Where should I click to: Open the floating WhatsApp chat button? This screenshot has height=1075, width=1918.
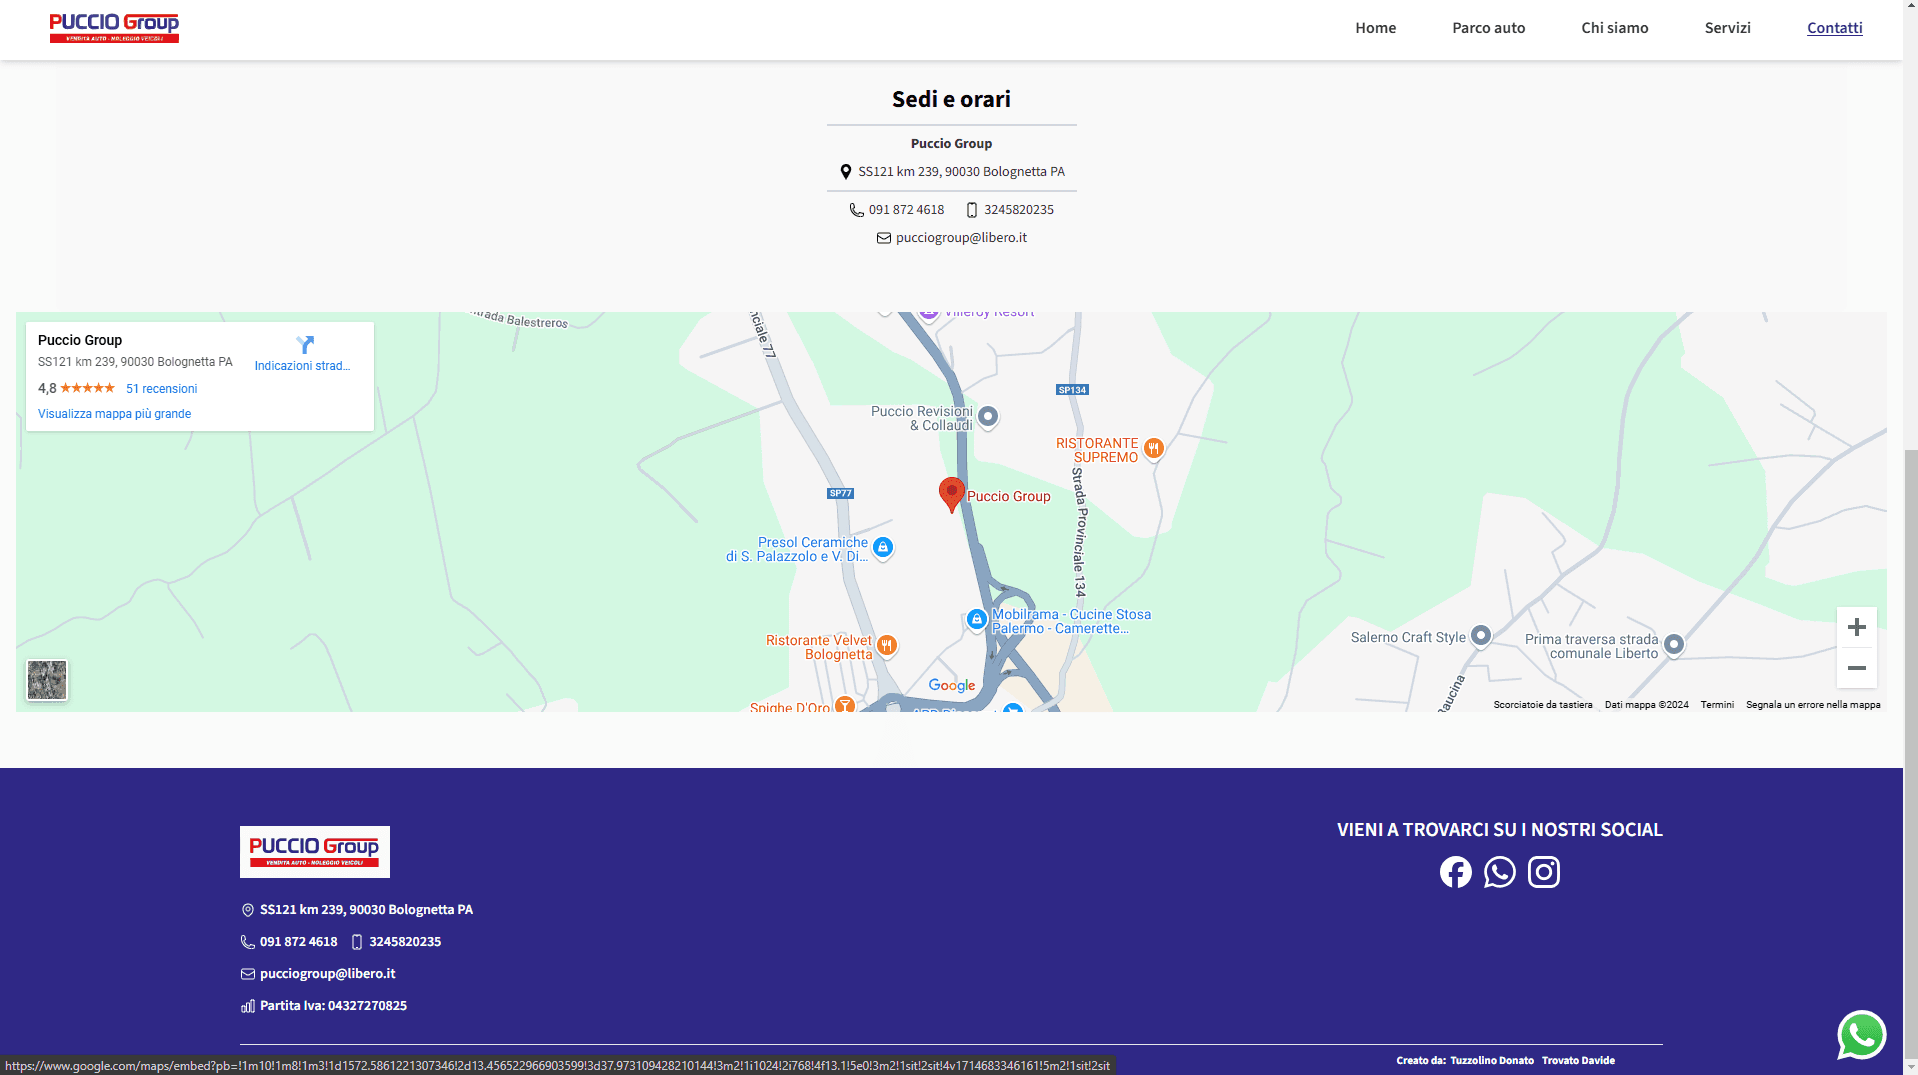click(x=1861, y=1035)
